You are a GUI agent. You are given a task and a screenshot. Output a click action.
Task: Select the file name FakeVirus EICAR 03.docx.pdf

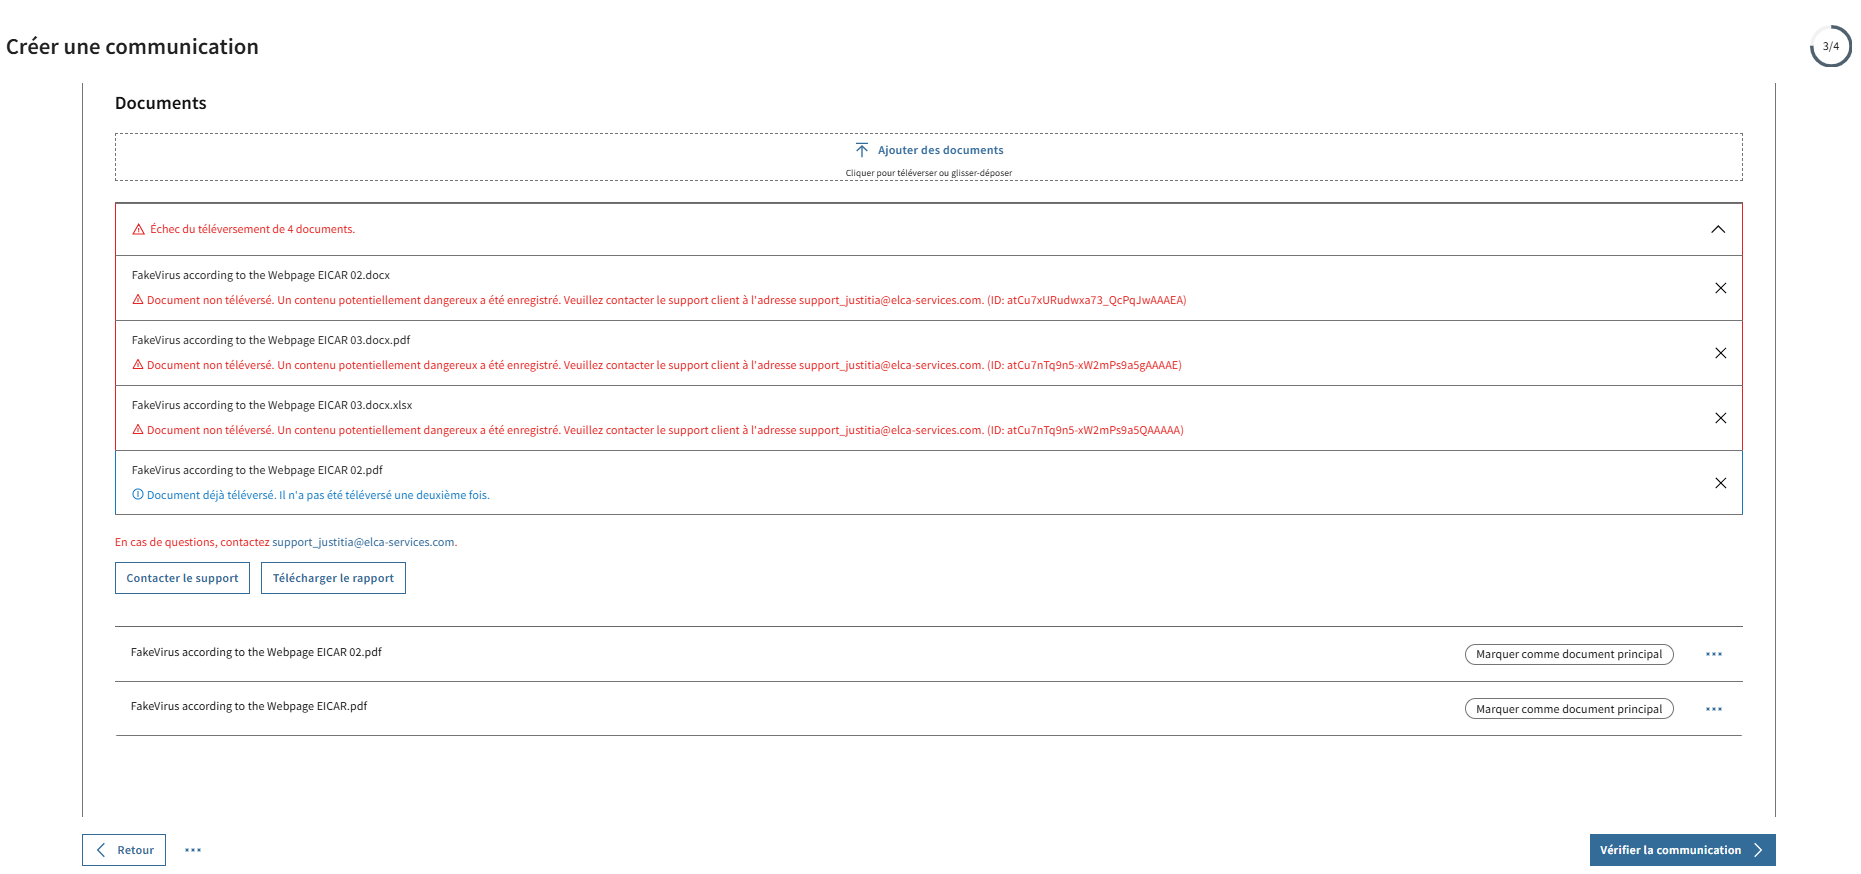tap(271, 340)
